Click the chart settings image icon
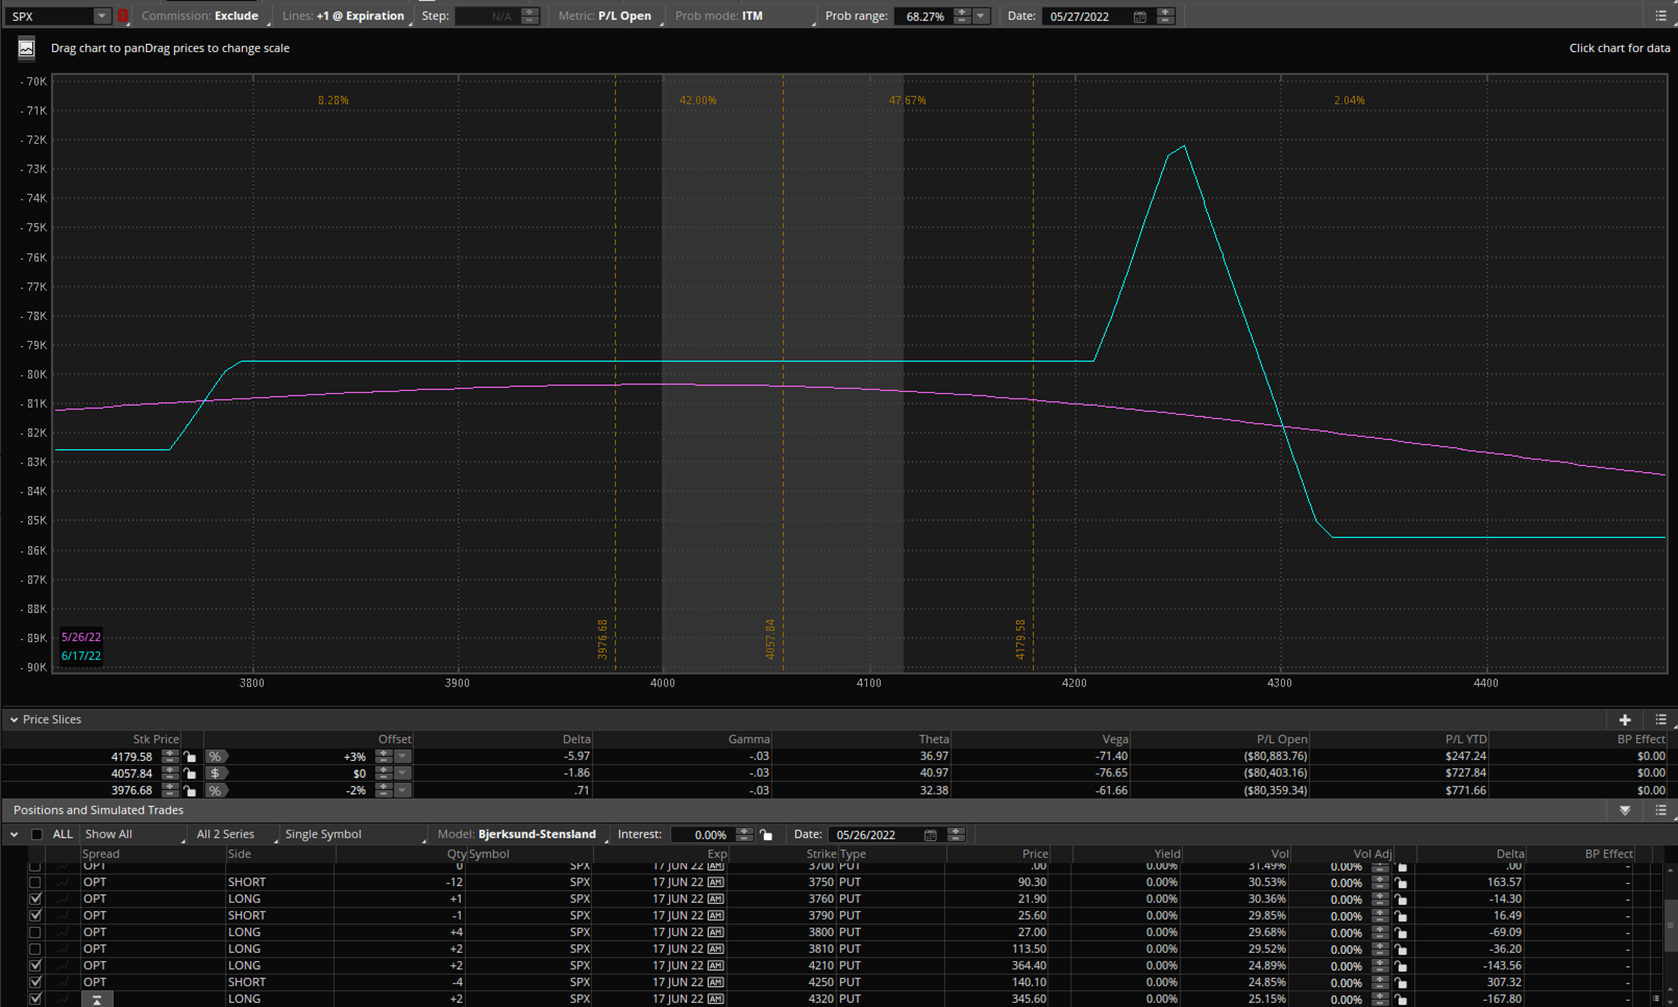Image resolution: width=1678 pixels, height=1007 pixels. tap(26, 48)
